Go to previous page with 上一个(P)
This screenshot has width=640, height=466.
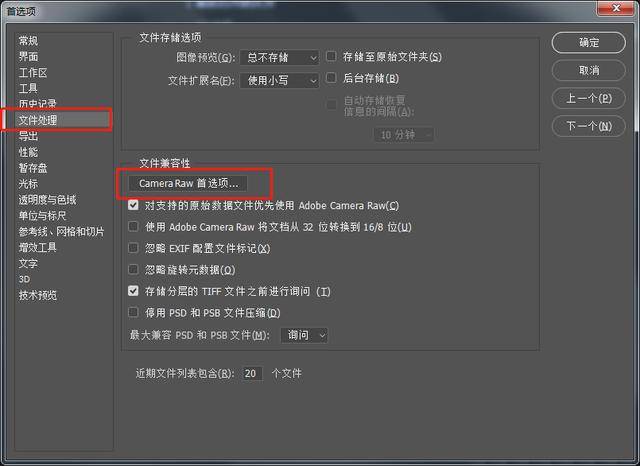point(588,98)
